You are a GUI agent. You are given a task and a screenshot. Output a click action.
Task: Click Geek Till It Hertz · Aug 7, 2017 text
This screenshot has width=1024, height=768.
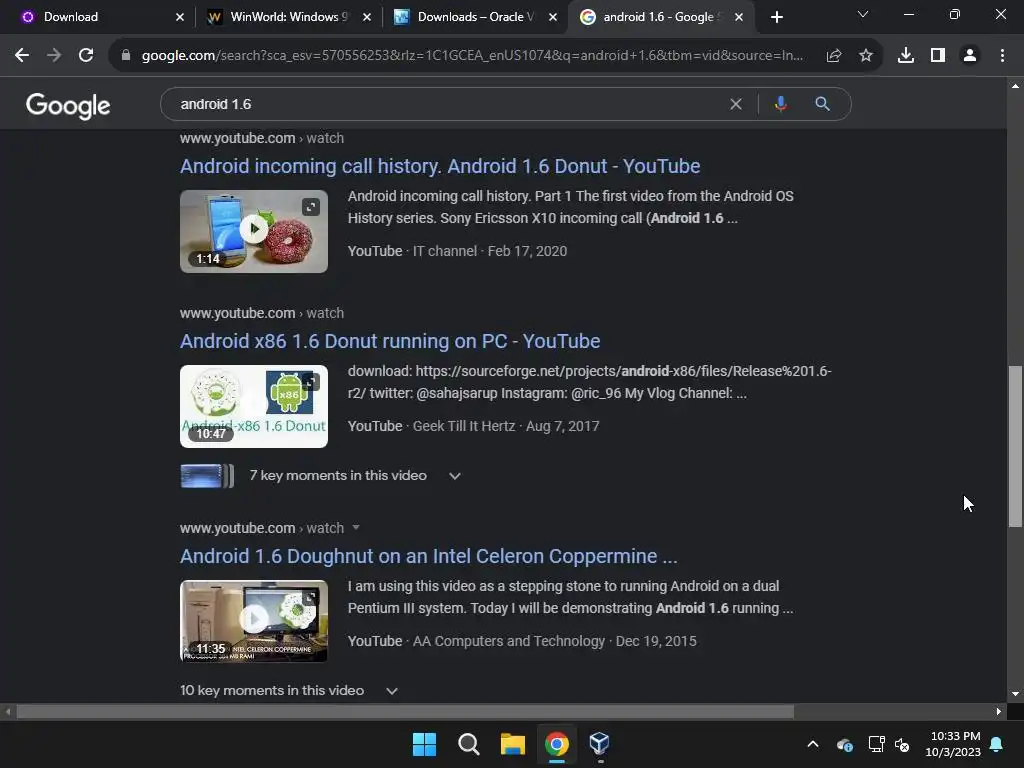pyautogui.click(x=506, y=426)
